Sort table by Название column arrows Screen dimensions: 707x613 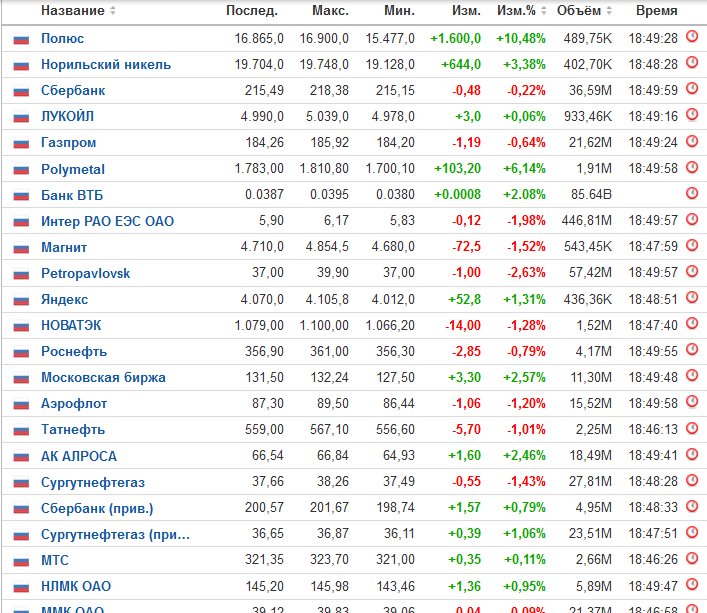pos(112,10)
